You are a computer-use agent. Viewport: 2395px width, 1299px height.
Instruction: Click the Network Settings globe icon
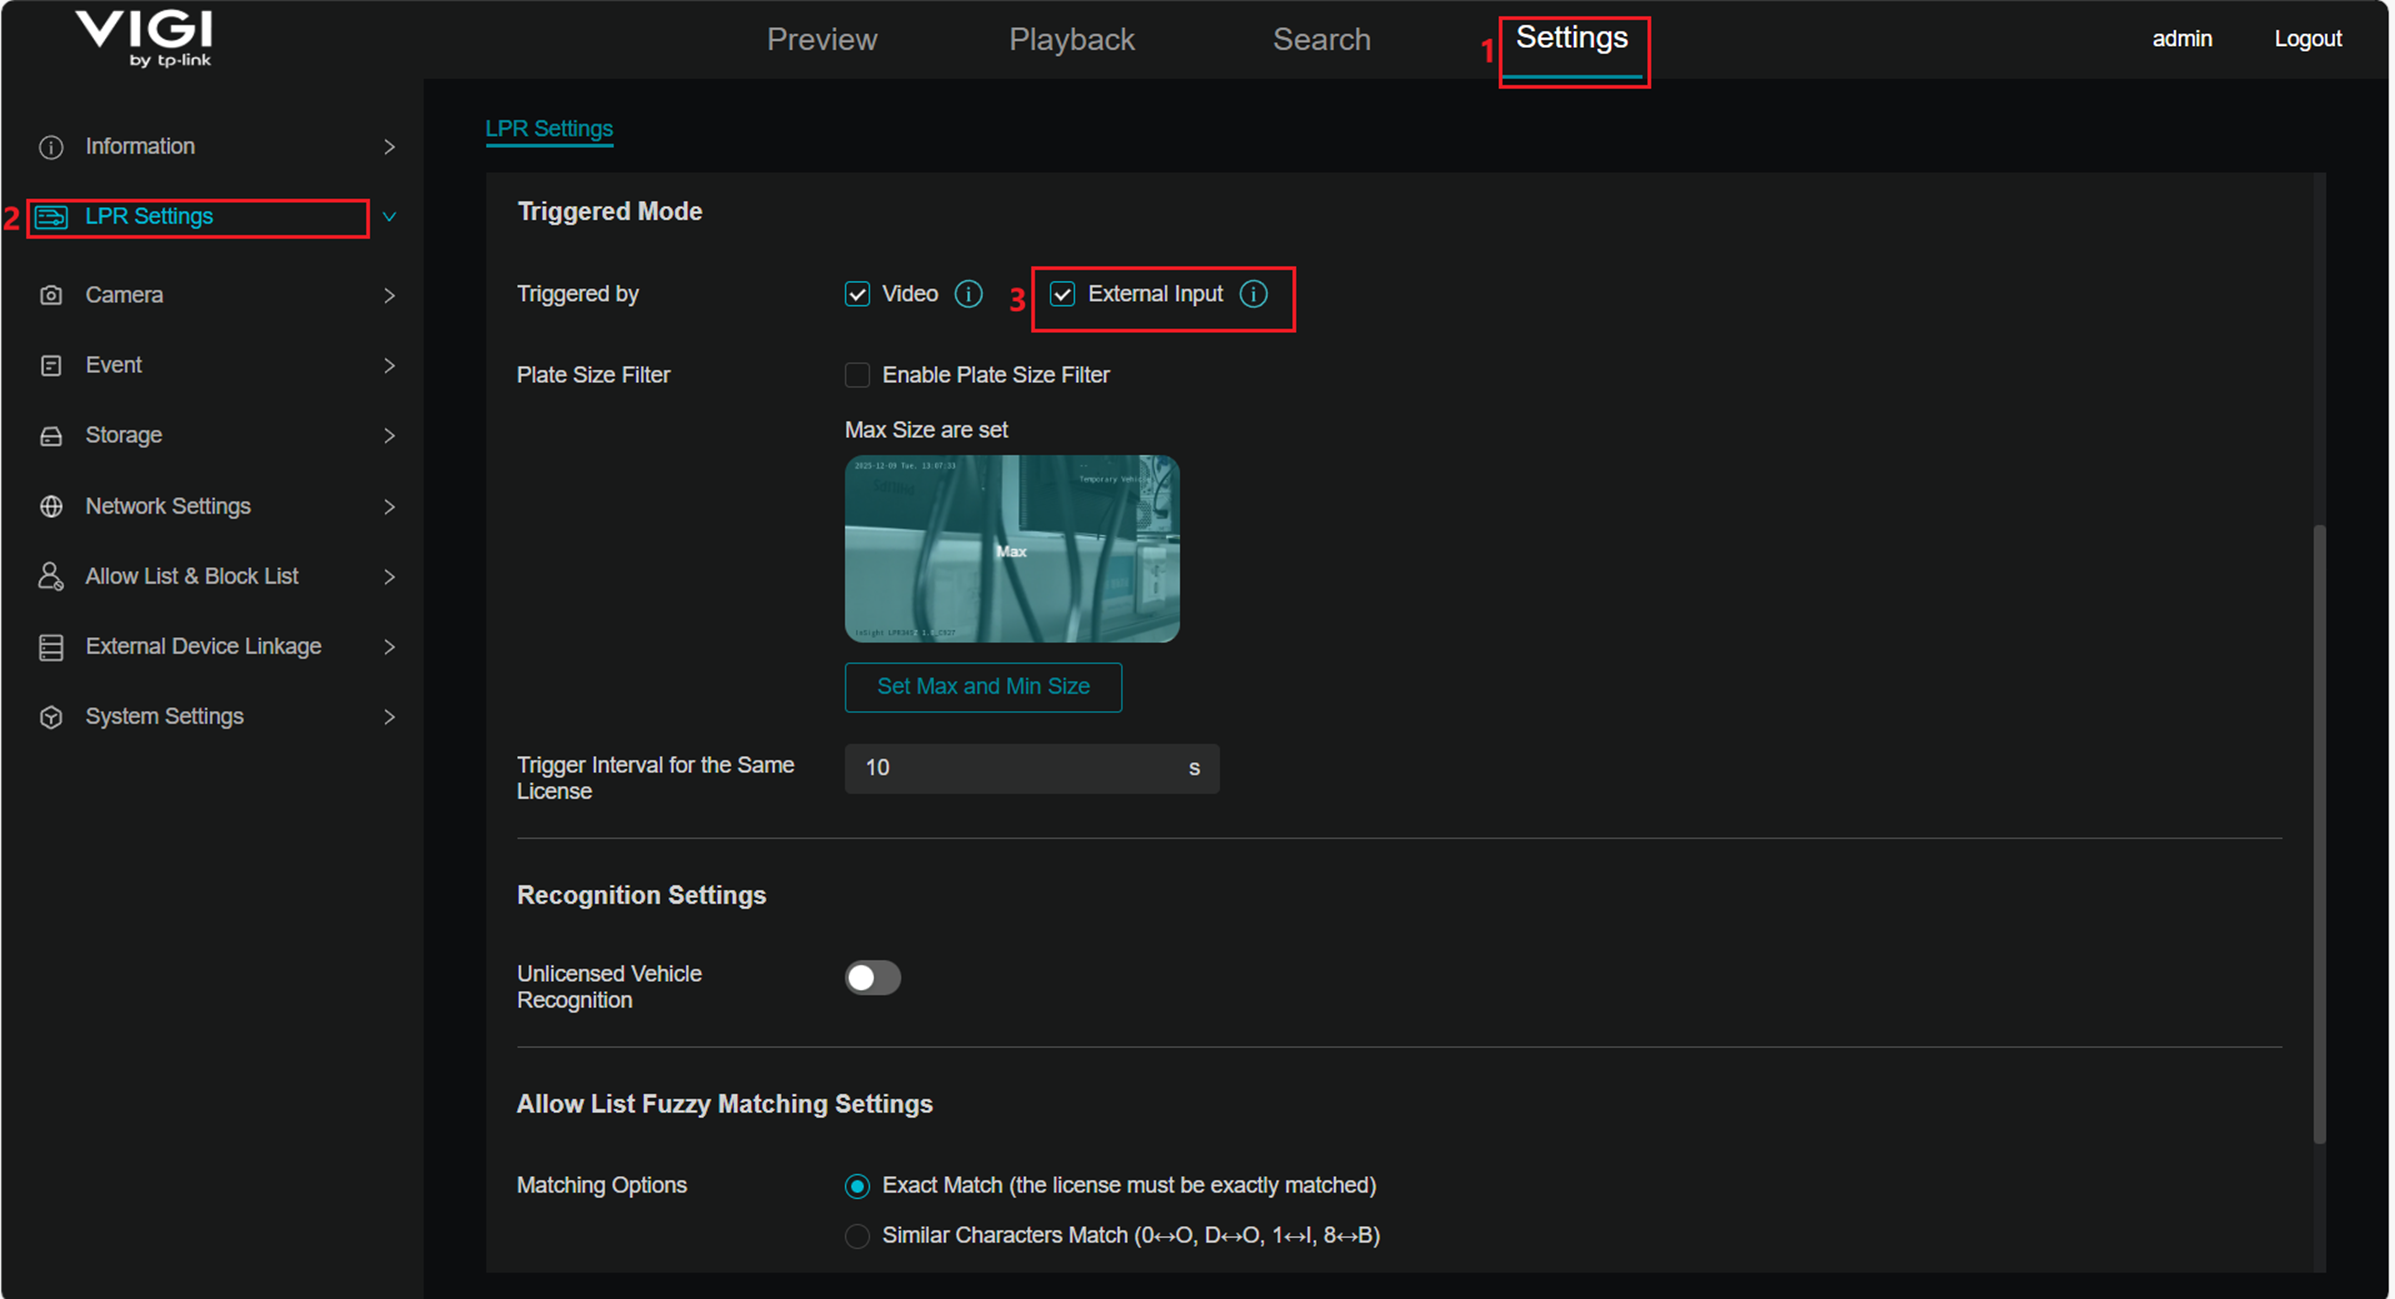click(50, 506)
